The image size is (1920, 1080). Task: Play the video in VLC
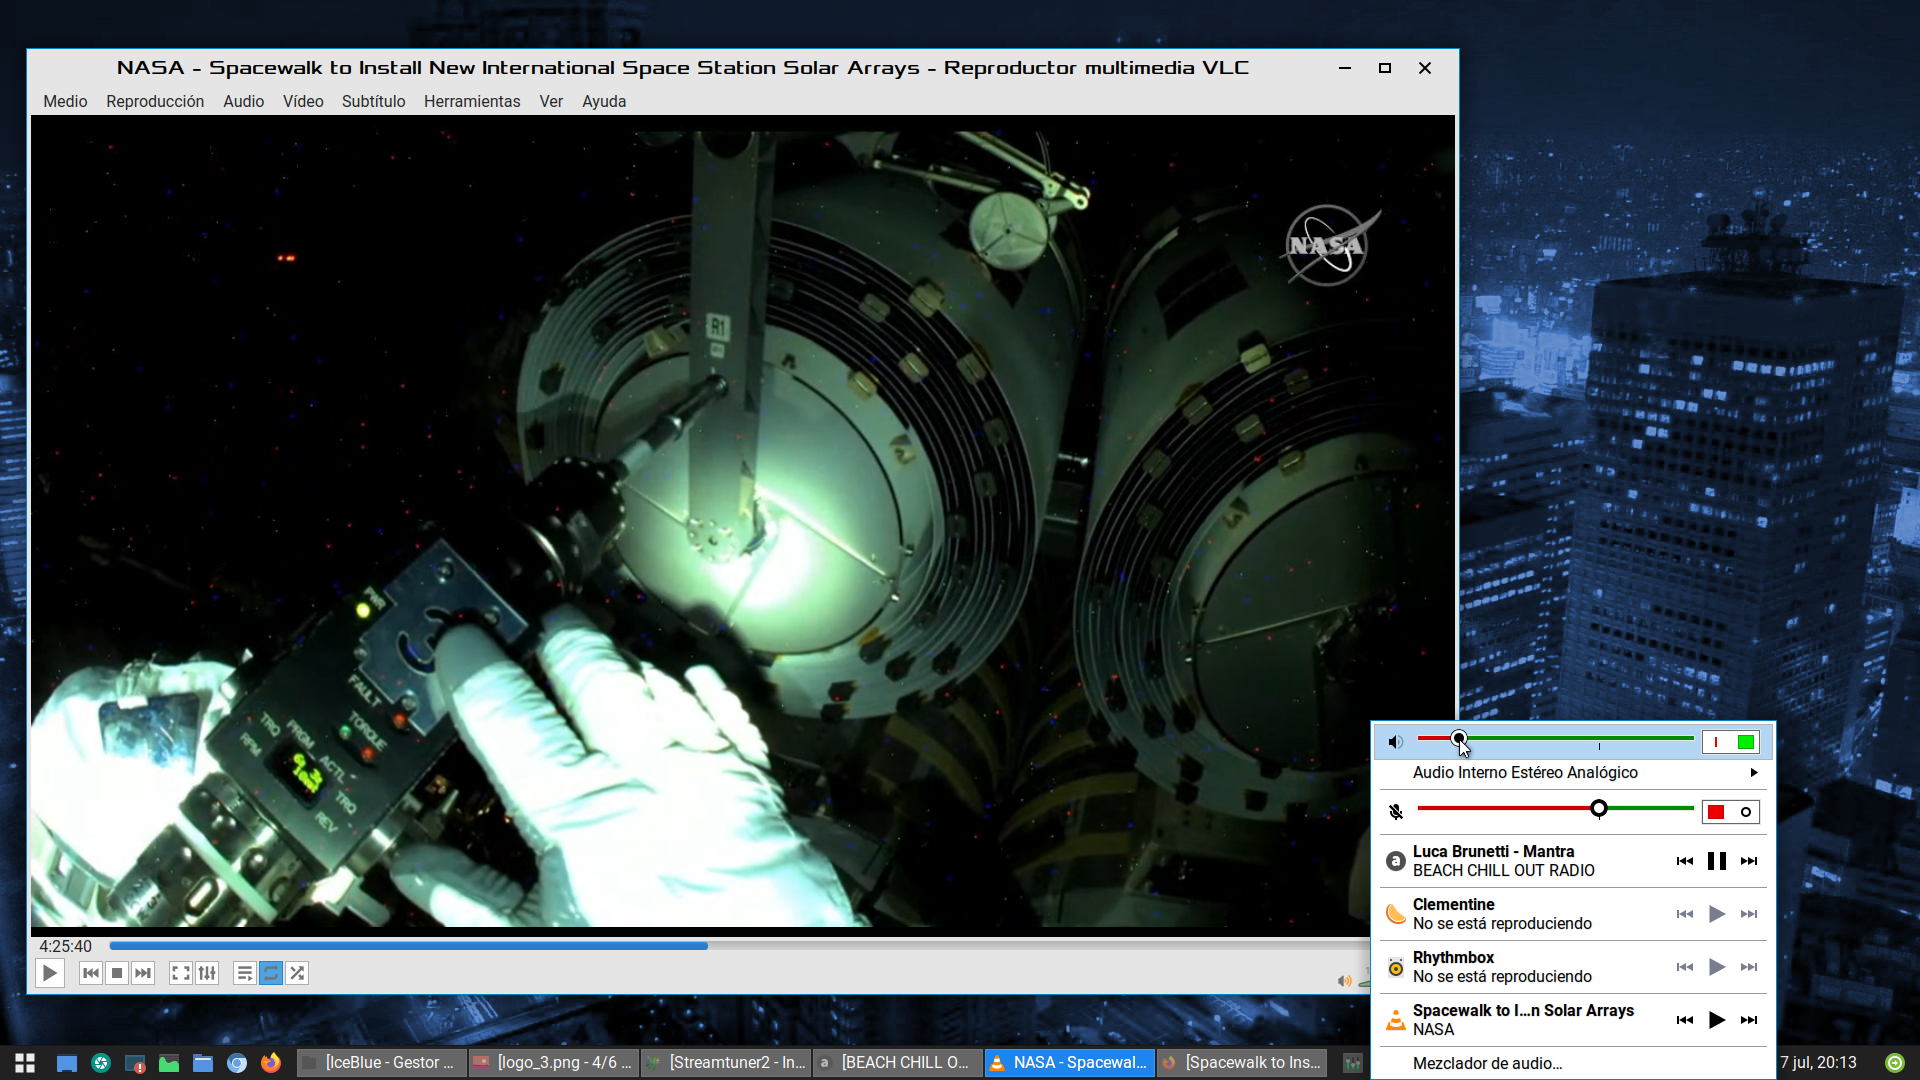pyautogui.click(x=49, y=973)
